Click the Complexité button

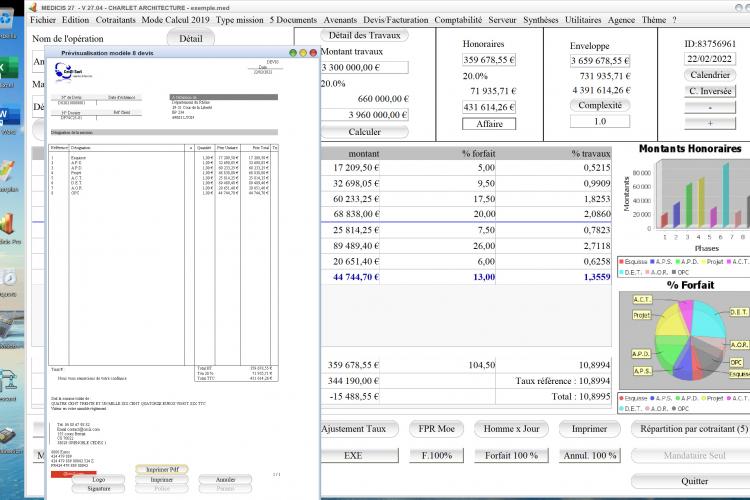click(600, 105)
